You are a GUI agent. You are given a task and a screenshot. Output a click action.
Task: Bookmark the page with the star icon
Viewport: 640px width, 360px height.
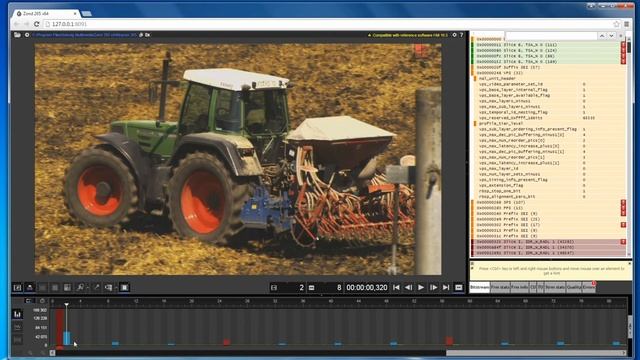tap(616, 24)
